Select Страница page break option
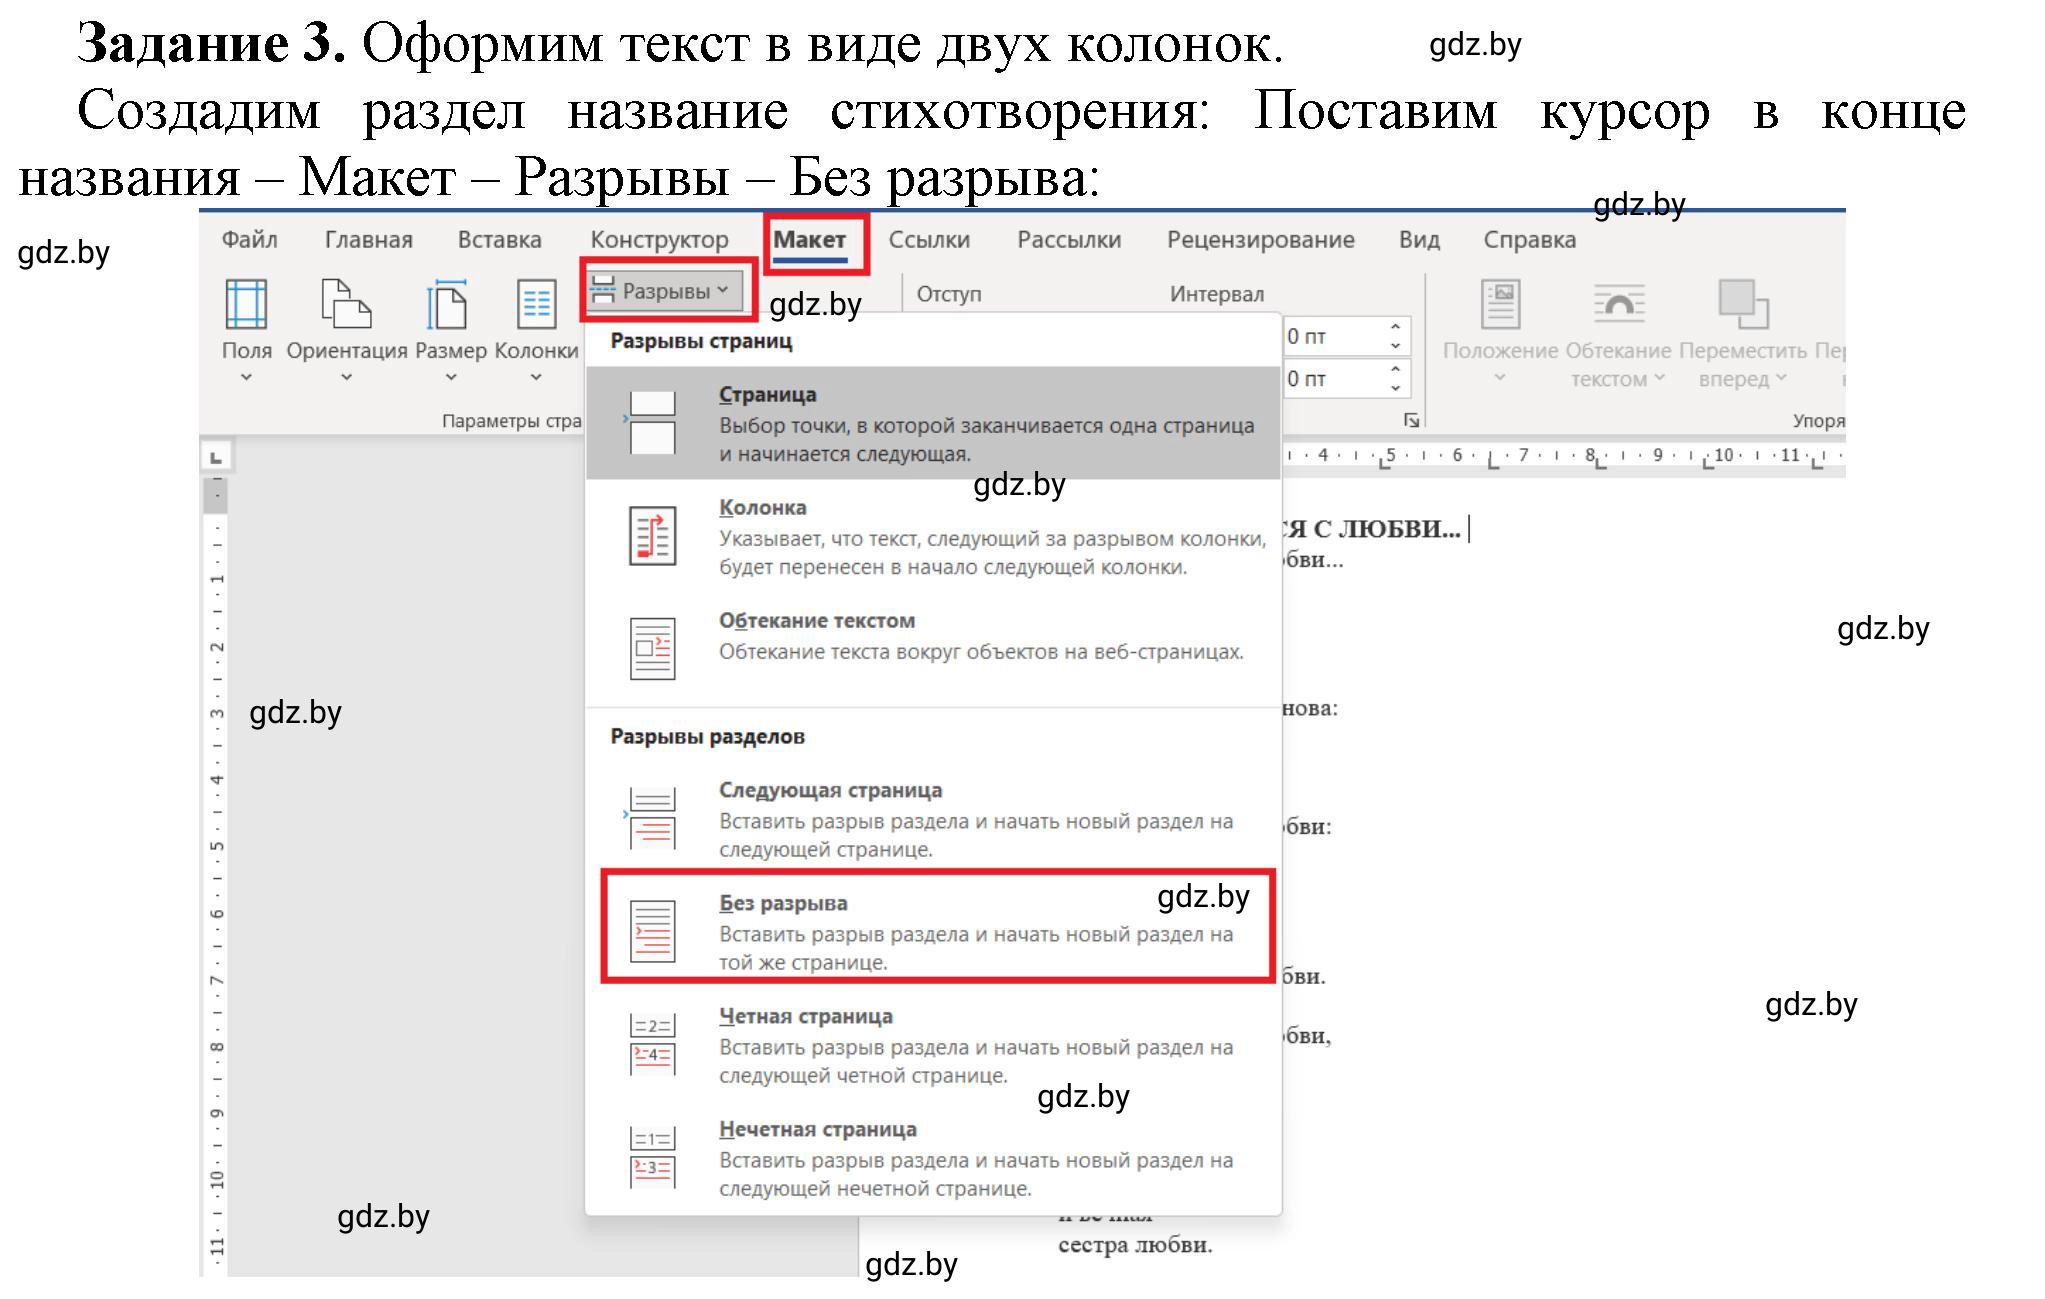Screen dimensions: 2045x1299 click(x=933, y=423)
